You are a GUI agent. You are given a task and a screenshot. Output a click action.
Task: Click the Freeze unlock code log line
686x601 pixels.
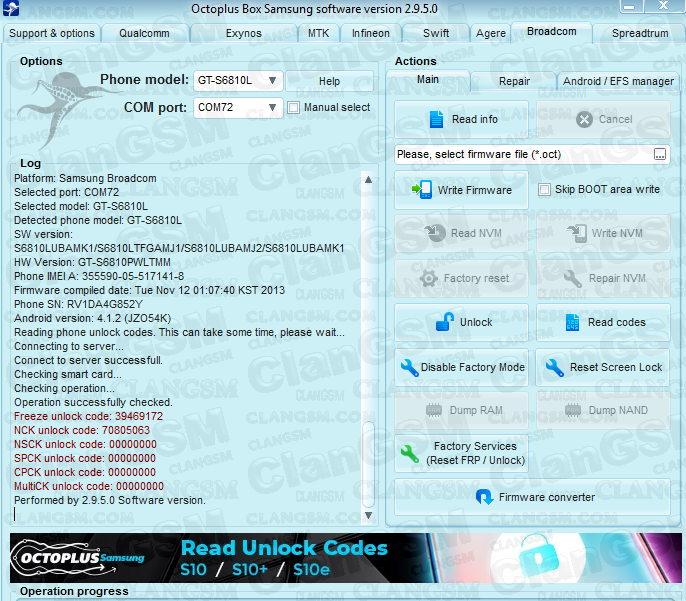(88, 416)
